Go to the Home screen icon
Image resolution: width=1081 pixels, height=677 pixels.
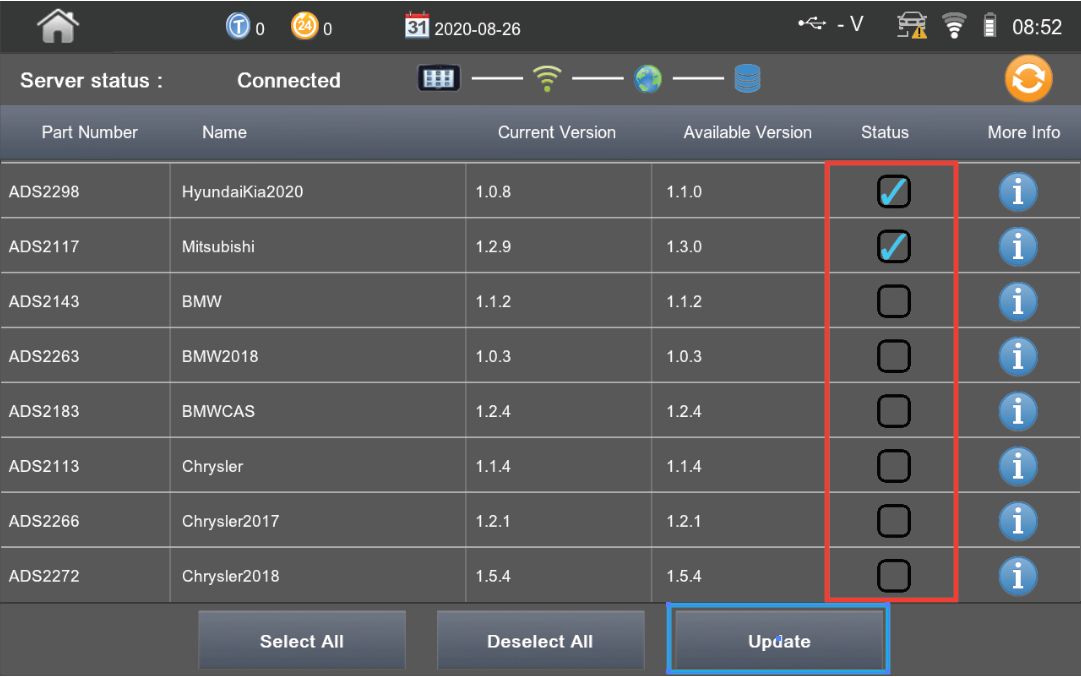tap(57, 27)
